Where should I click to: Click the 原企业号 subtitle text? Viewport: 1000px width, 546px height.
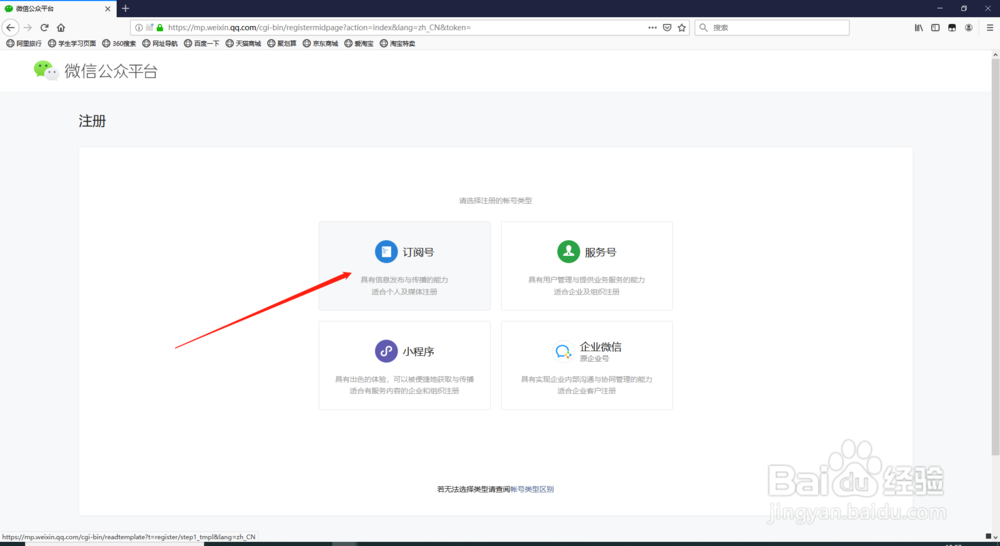tap(594, 359)
